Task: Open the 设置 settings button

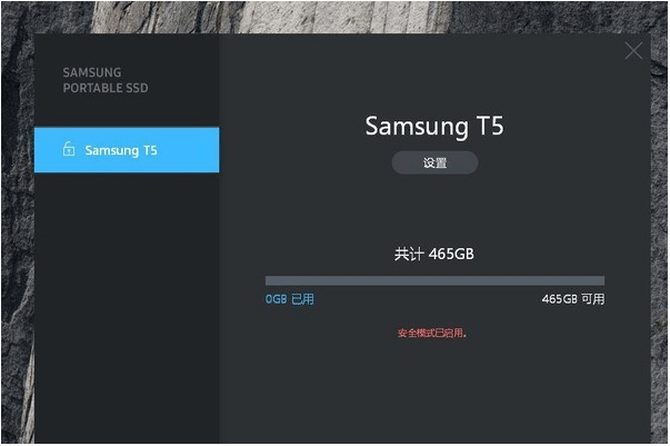Action: 435,163
